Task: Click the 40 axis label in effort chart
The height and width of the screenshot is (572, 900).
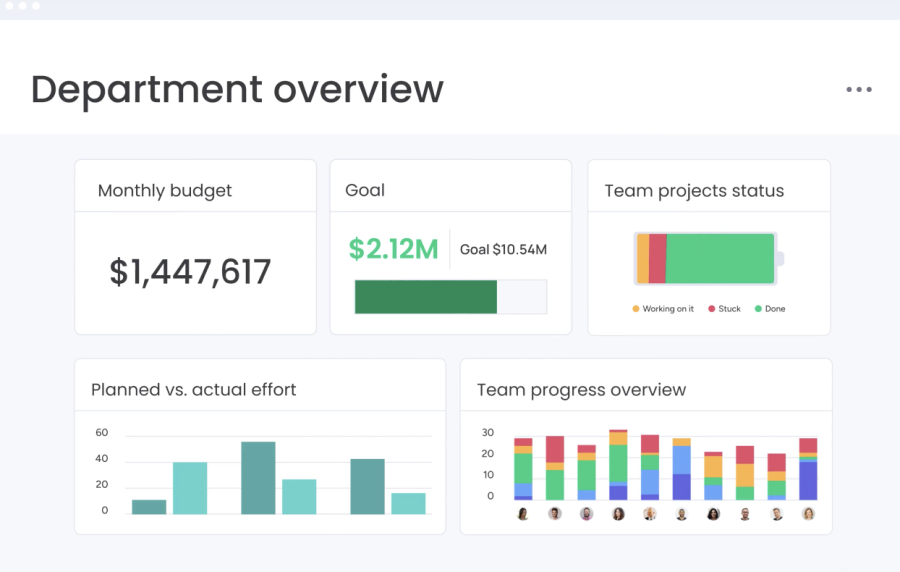Action: coord(102,458)
